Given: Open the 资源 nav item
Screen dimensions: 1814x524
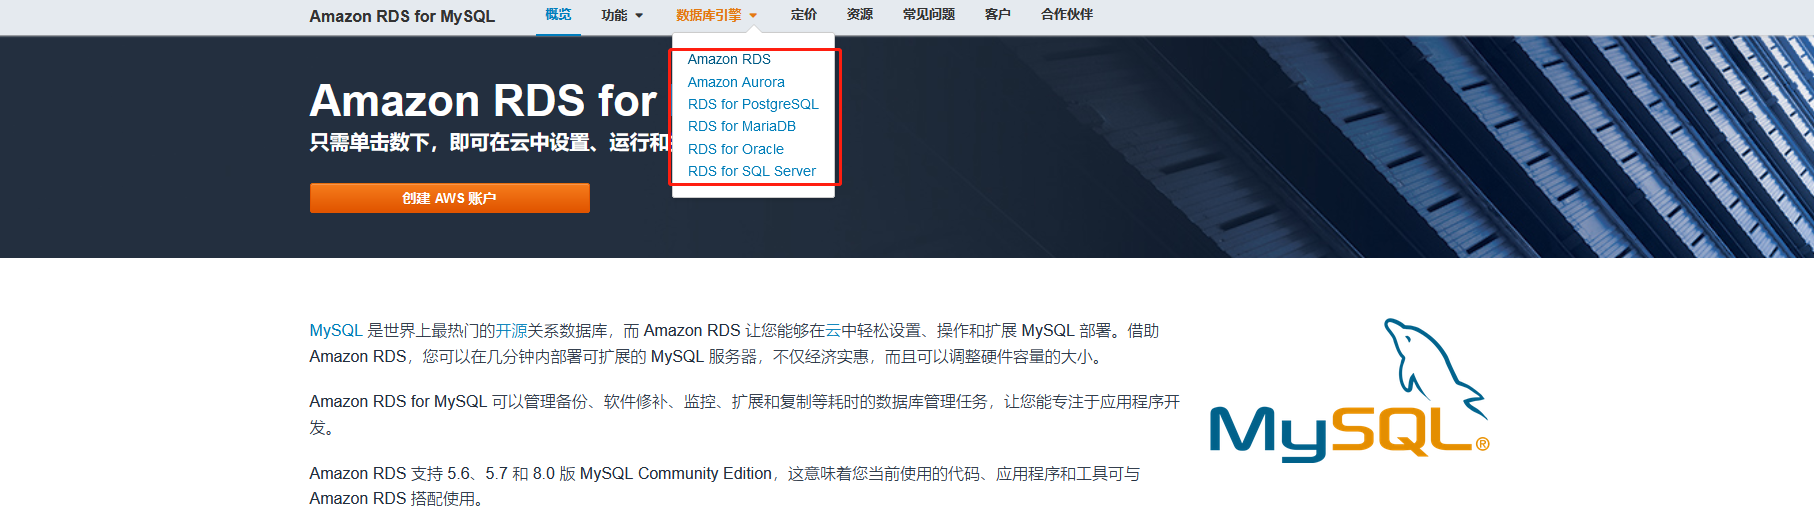Looking at the screenshot, I should point(859,15).
